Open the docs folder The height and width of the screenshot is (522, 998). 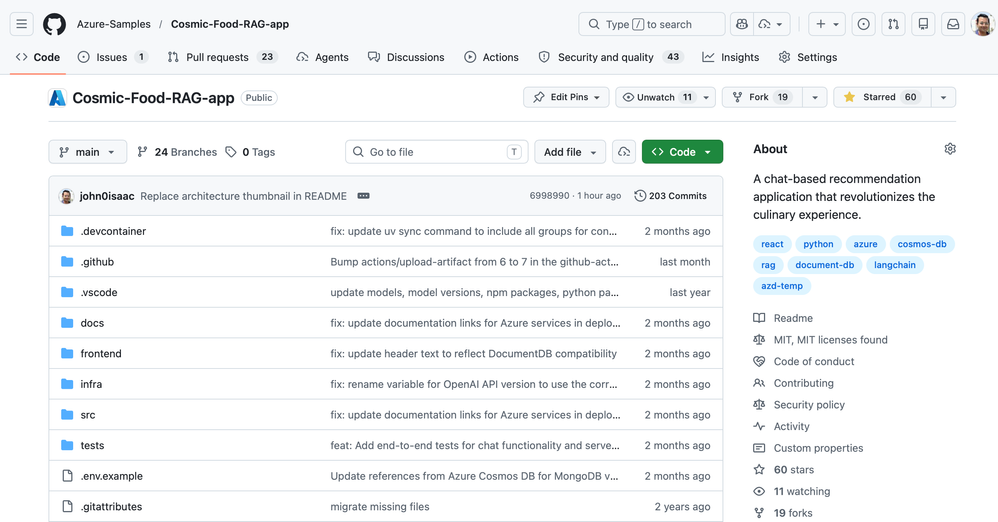point(92,323)
